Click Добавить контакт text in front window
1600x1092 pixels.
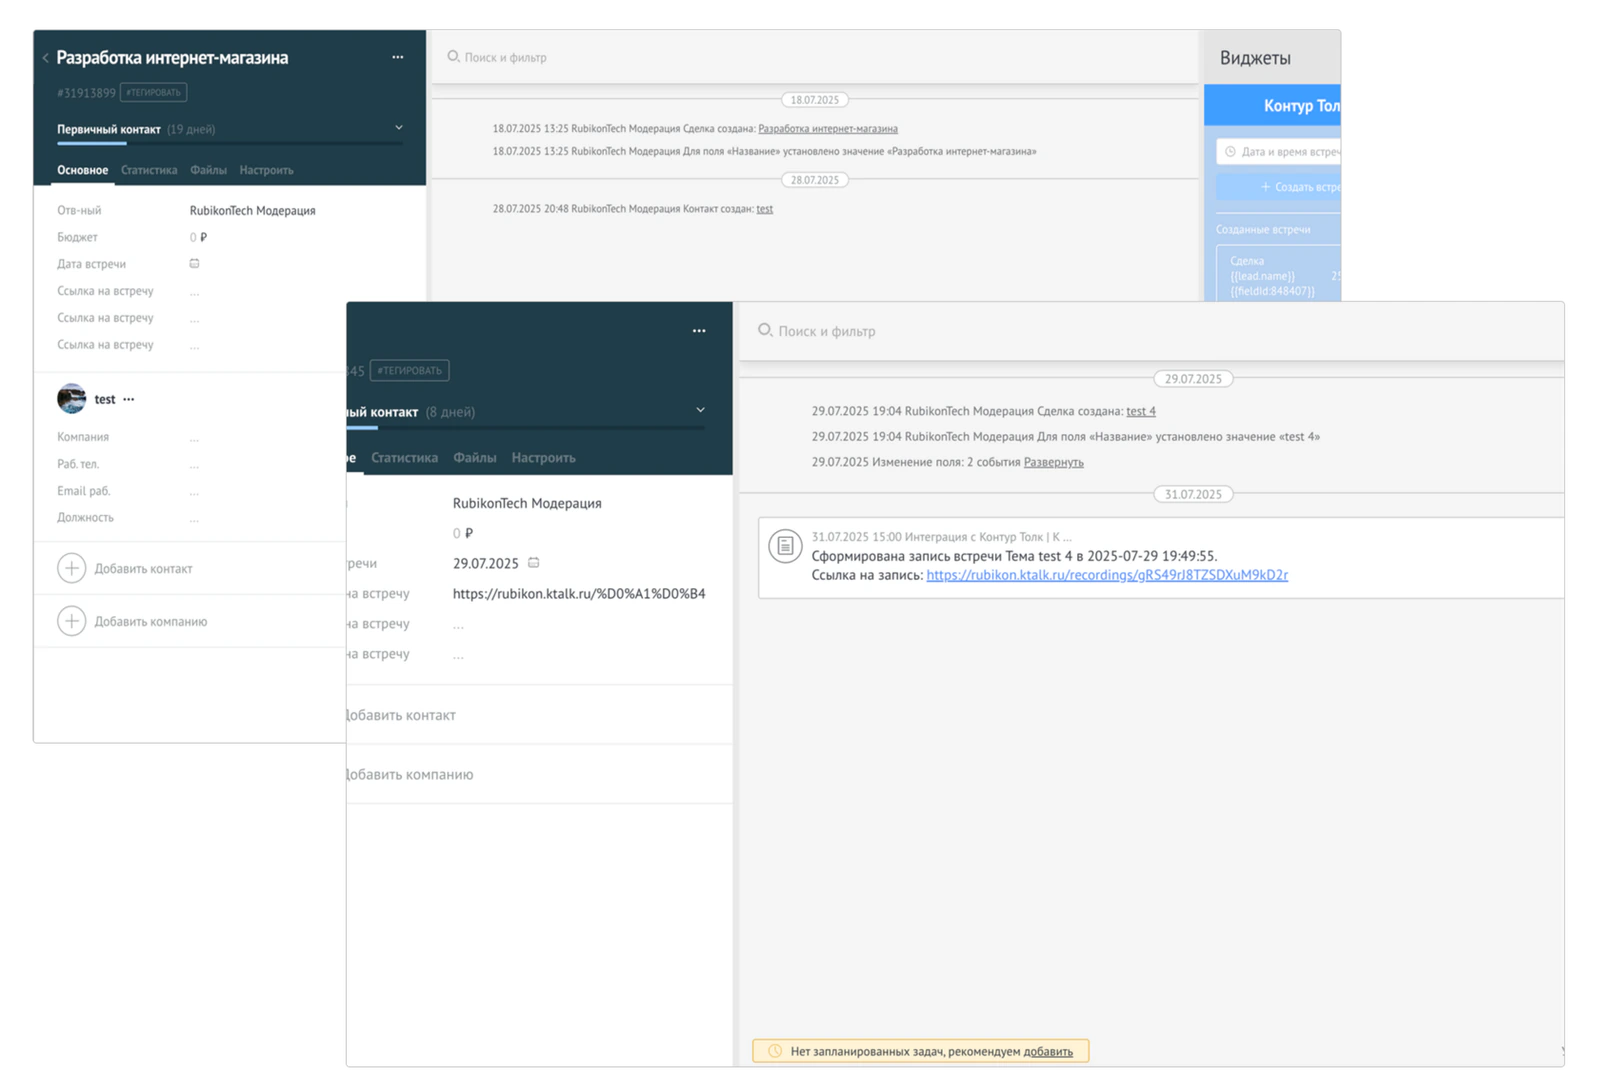tap(401, 715)
